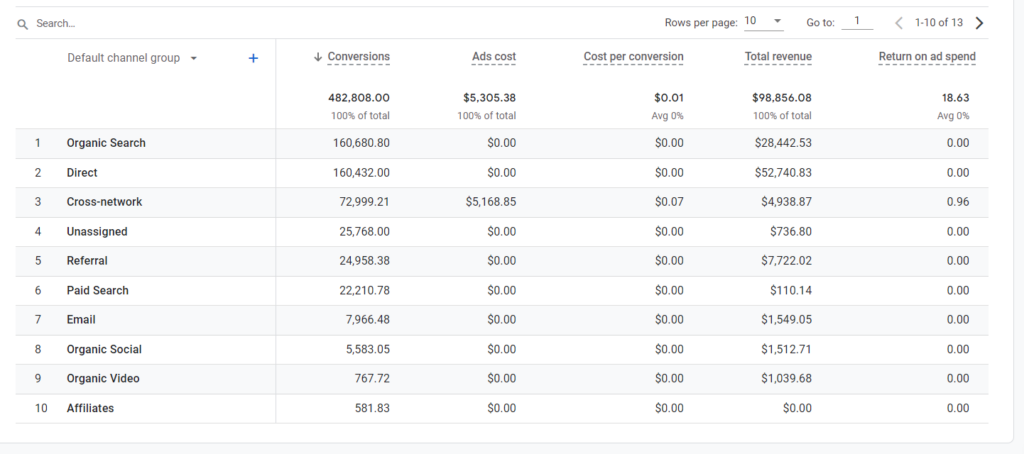Viewport: 1024px width, 454px height.
Task: Sort by the Conversions column header
Action: pyautogui.click(x=359, y=57)
